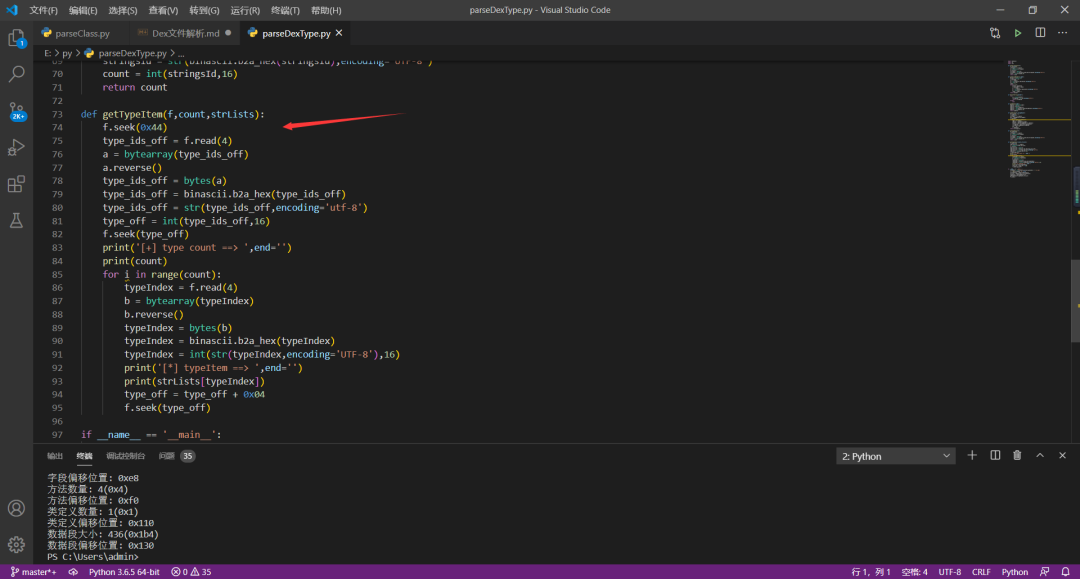Click terminal output line 数据段大小: 436(0x1b4)
Screen dimensions: 1080x579
pos(103,534)
